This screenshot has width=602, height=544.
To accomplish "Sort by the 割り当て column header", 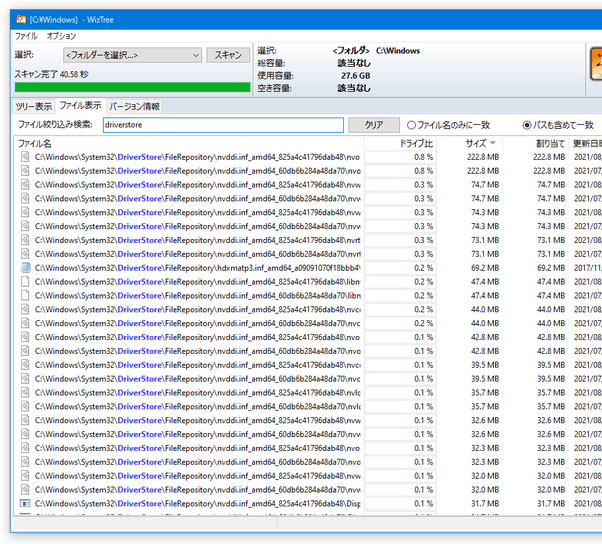I will (x=536, y=144).
